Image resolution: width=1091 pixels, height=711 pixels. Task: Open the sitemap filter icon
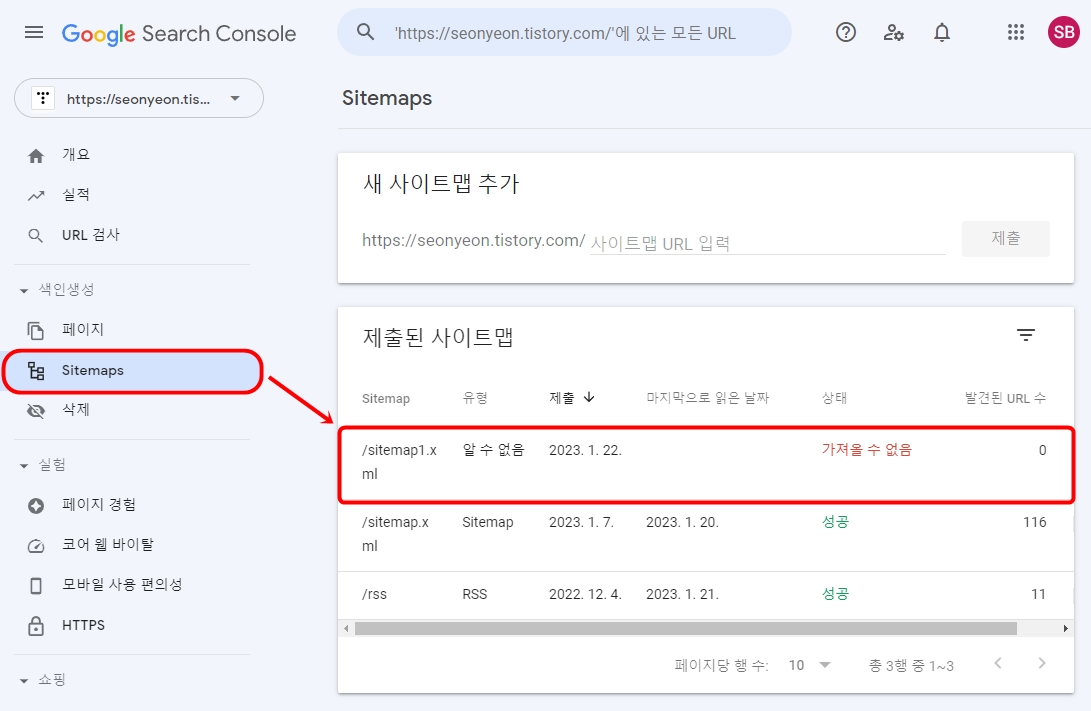pyautogui.click(x=1025, y=335)
